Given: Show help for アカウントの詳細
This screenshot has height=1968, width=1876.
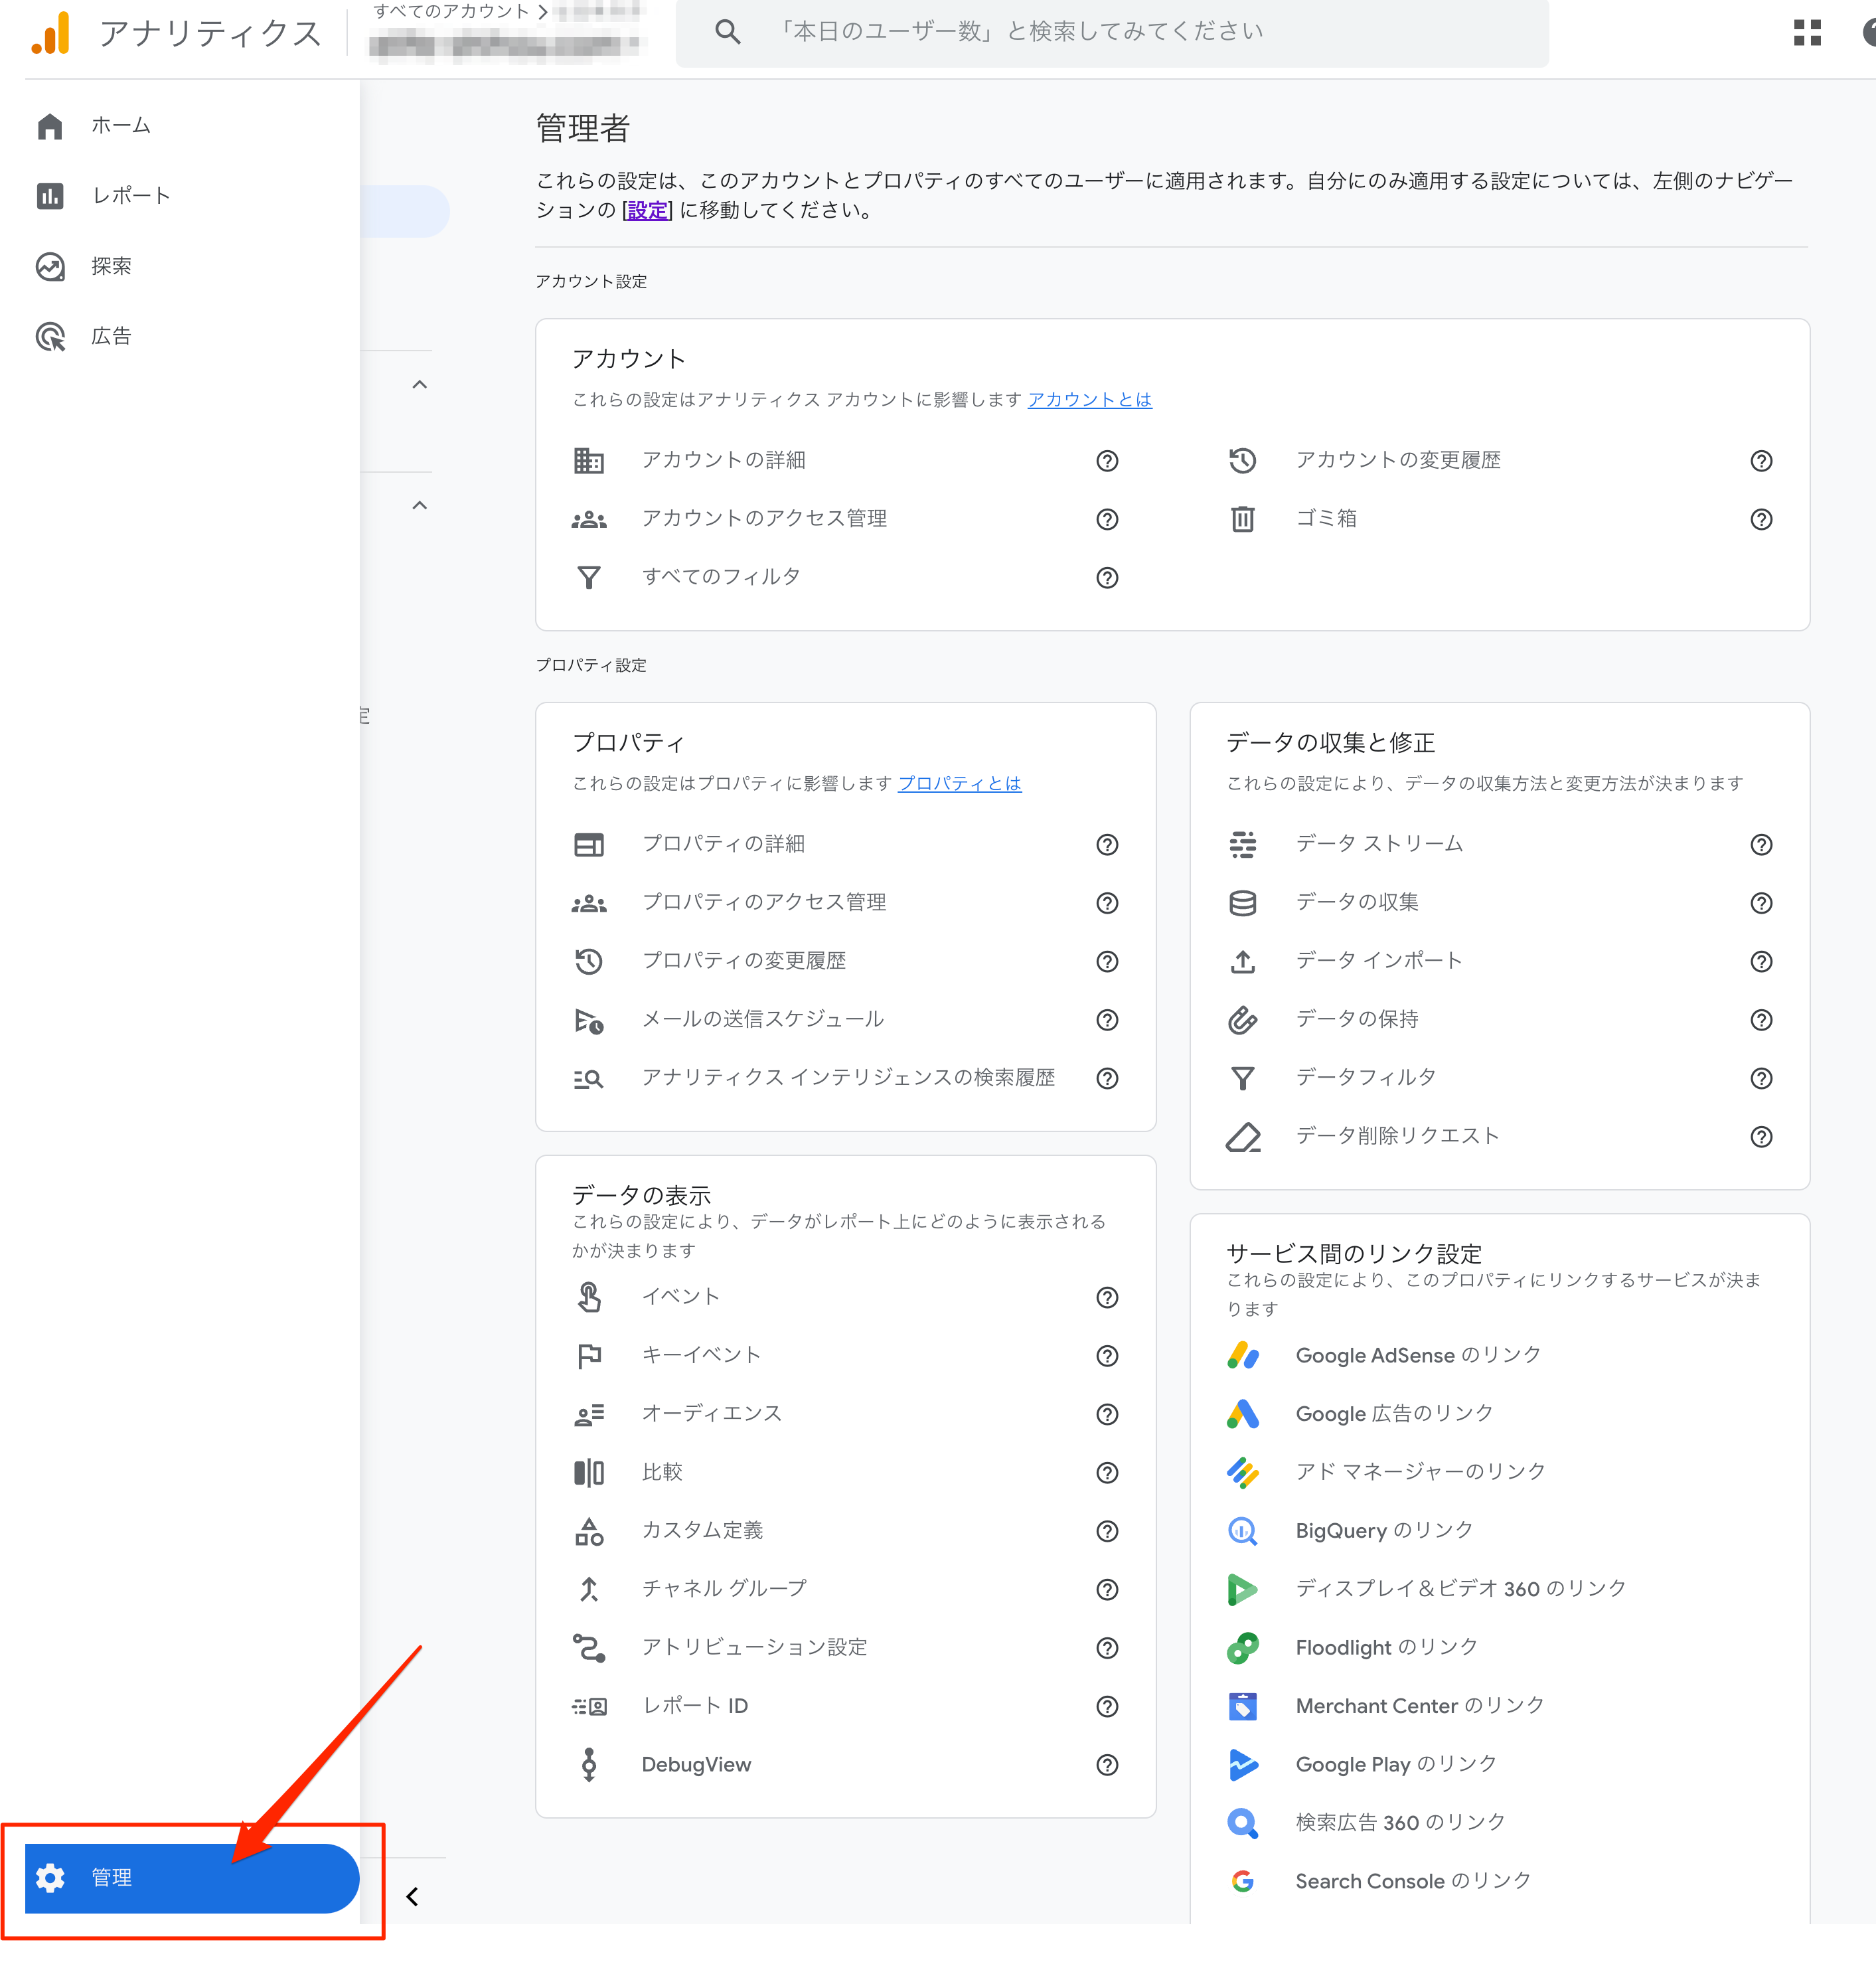Looking at the screenshot, I should tap(1107, 461).
